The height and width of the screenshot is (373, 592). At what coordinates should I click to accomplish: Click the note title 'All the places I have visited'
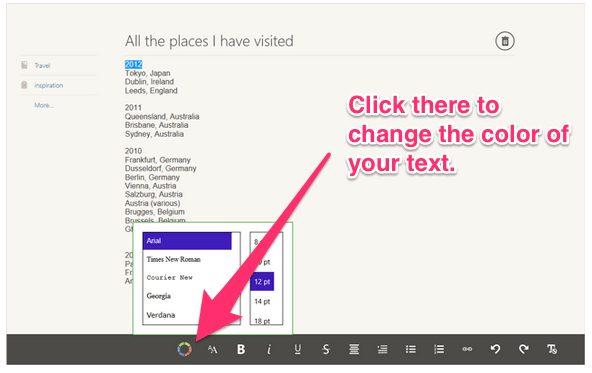(209, 41)
